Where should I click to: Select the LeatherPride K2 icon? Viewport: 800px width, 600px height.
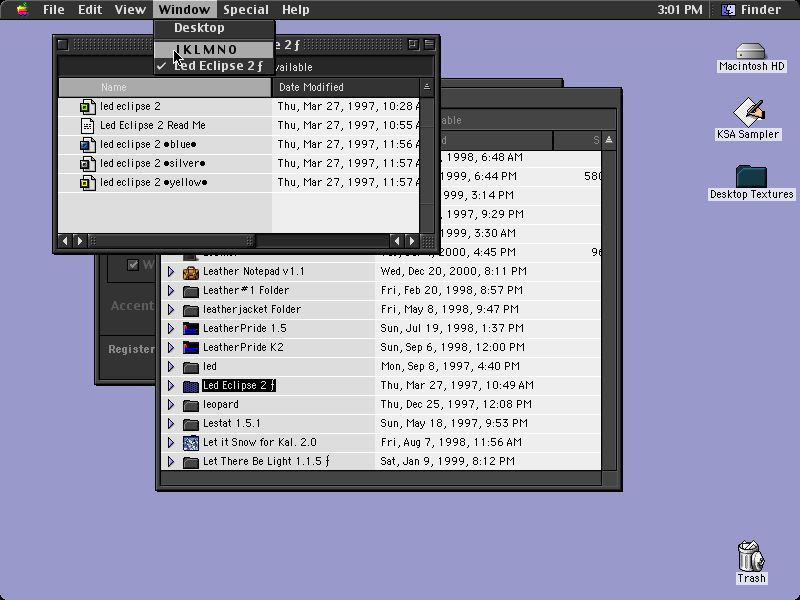191,347
